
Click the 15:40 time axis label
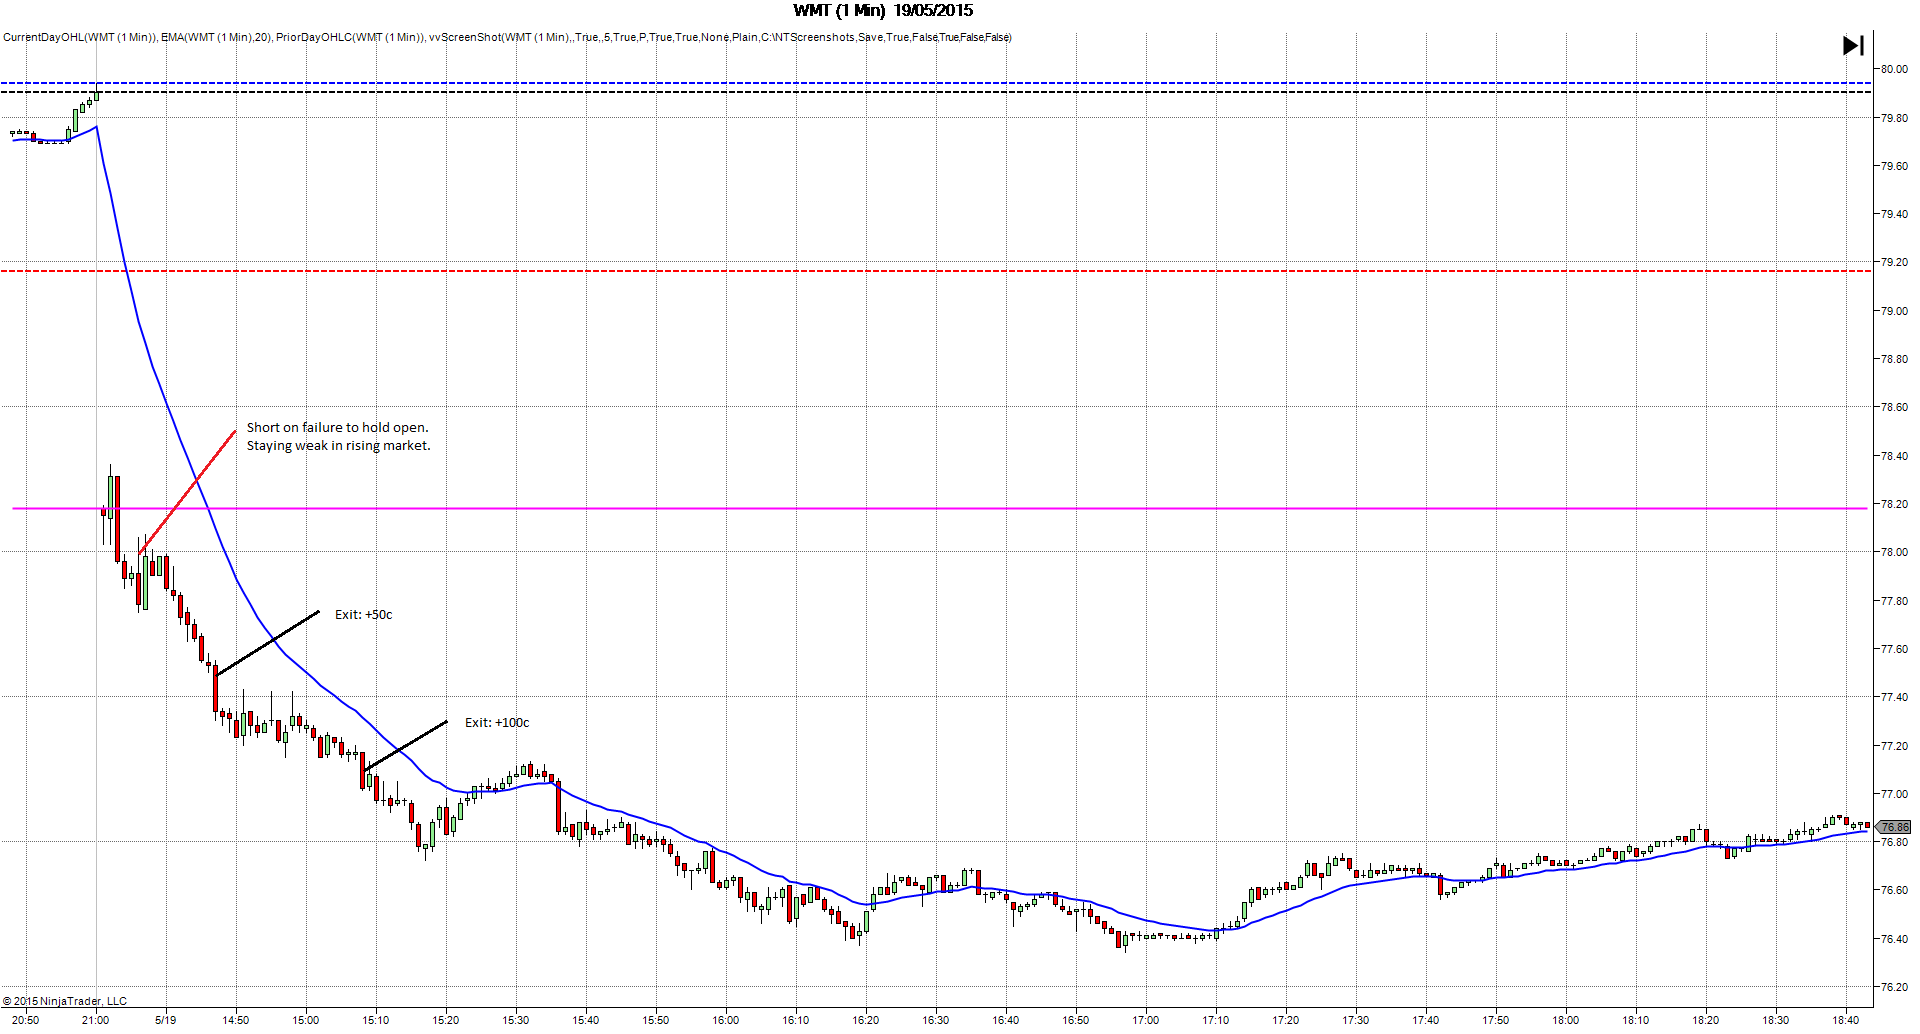(x=586, y=1020)
